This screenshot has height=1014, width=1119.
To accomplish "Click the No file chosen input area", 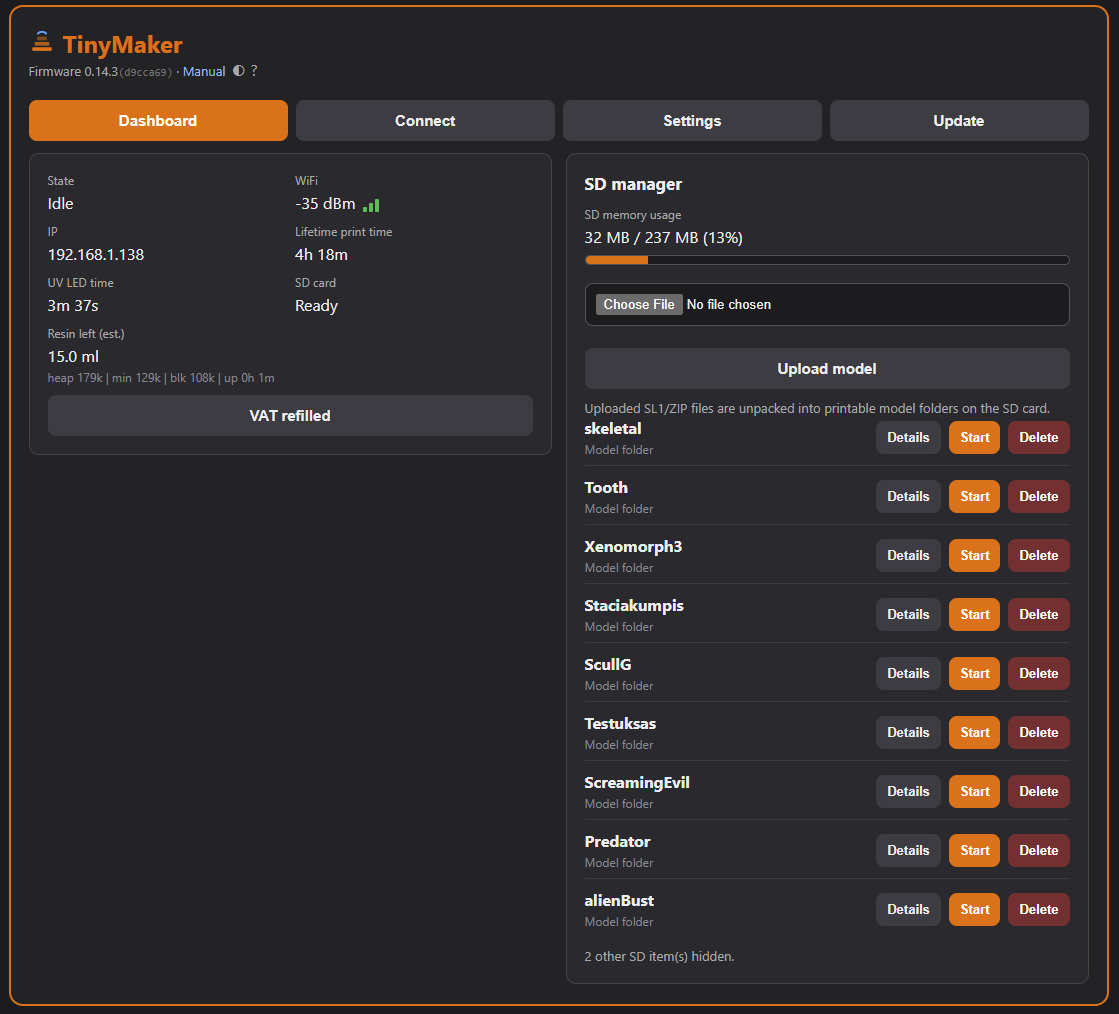I will click(x=827, y=305).
